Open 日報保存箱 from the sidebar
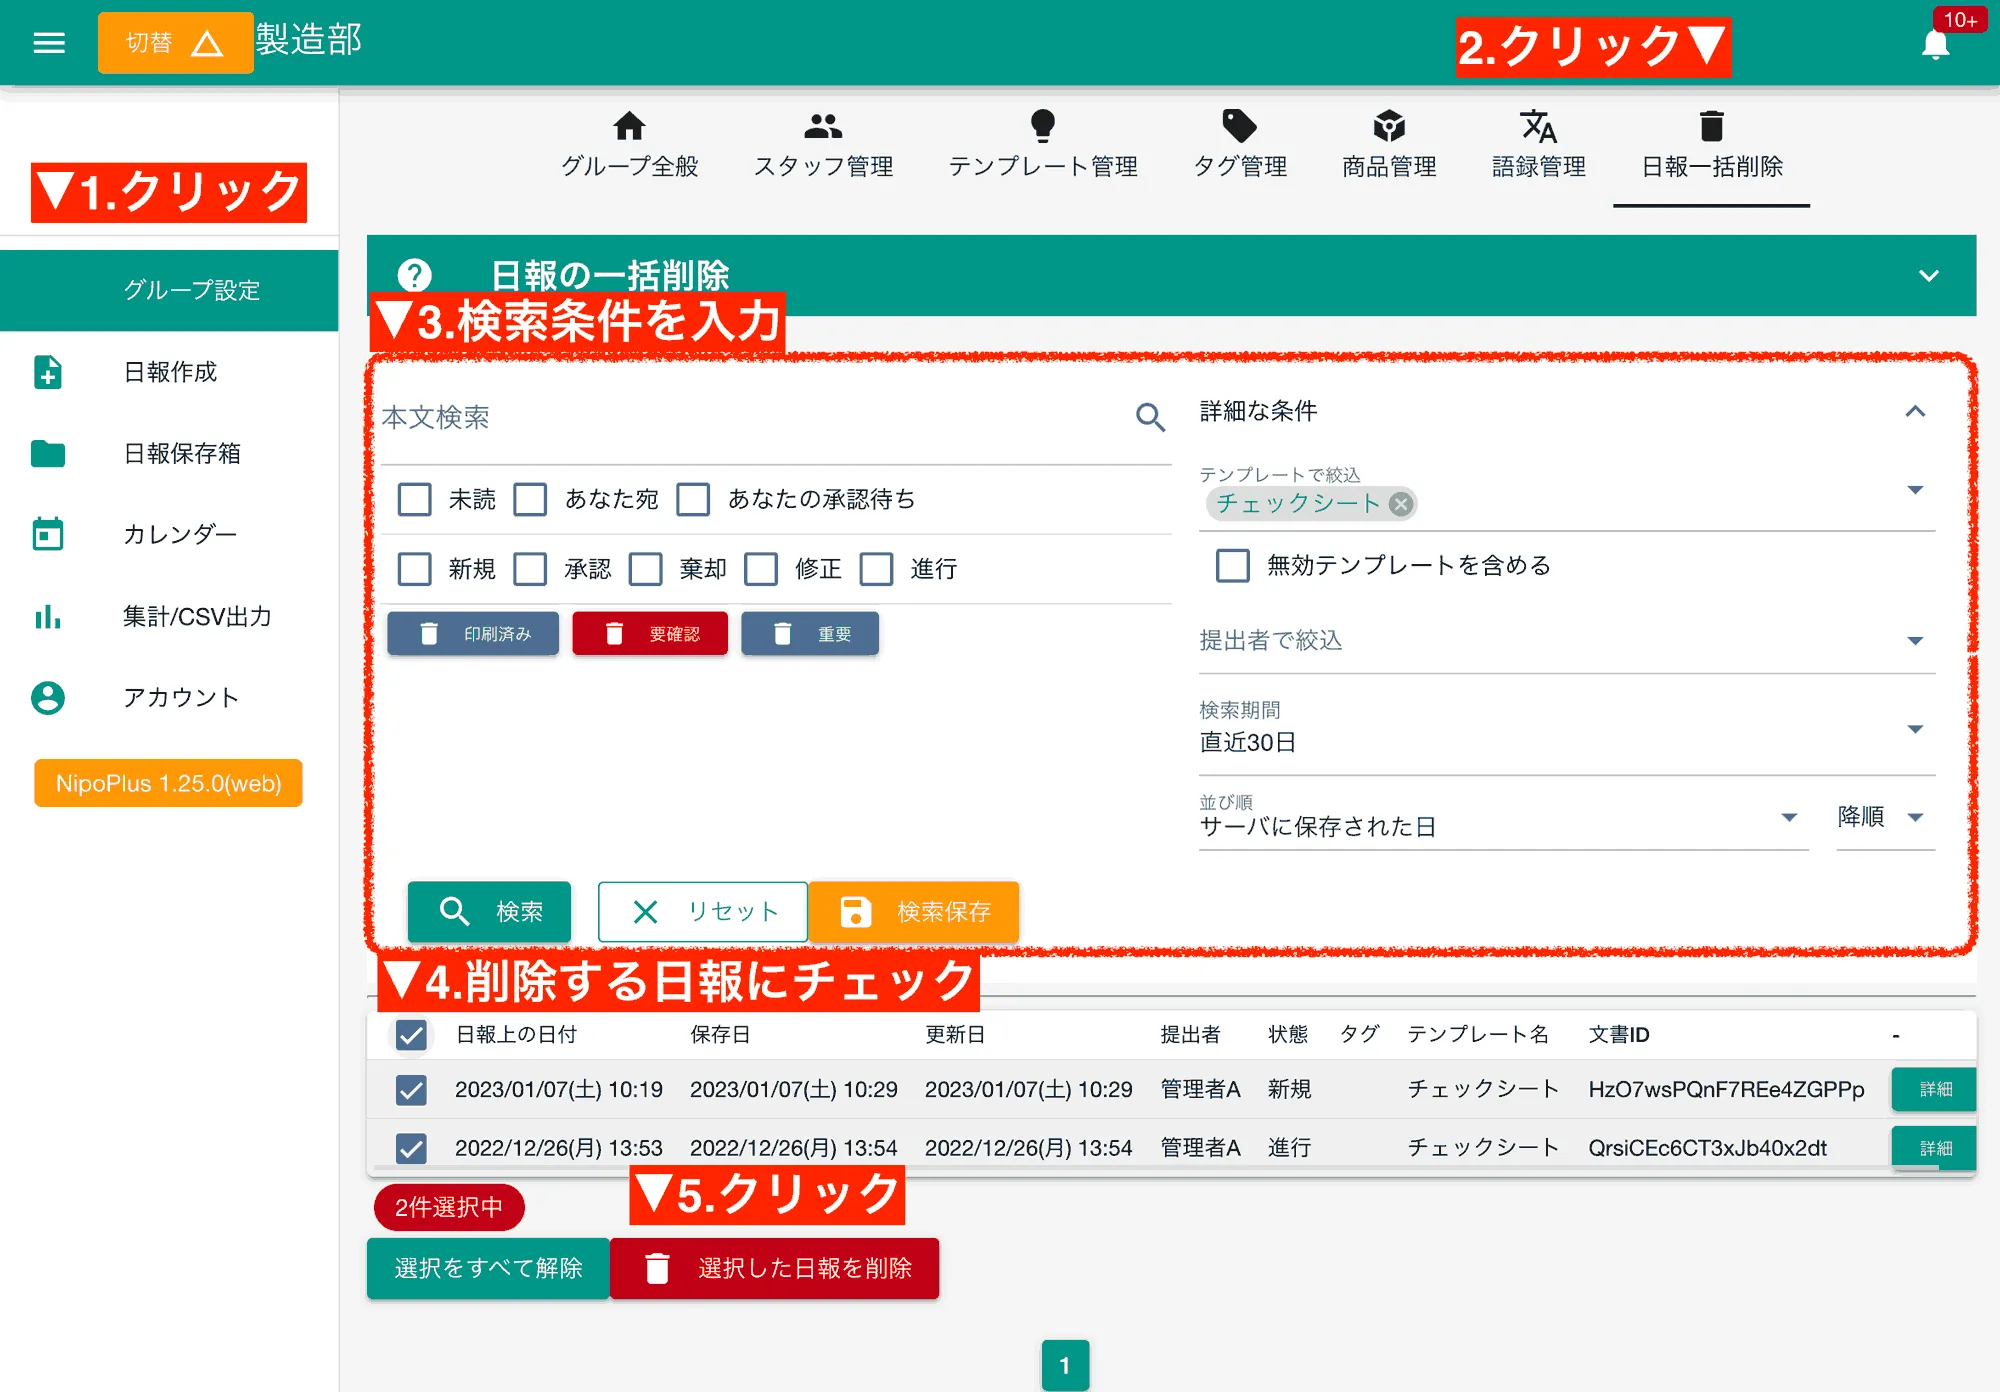 pyautogui.click(x=180, y=454)
